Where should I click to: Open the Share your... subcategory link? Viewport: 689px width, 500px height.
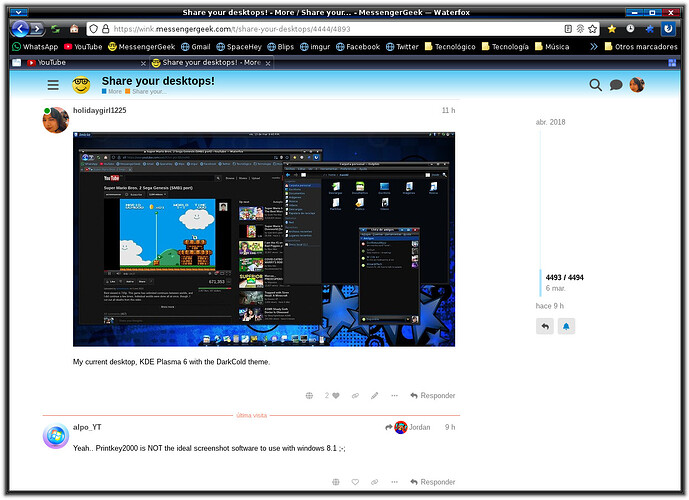pos(145,91)
